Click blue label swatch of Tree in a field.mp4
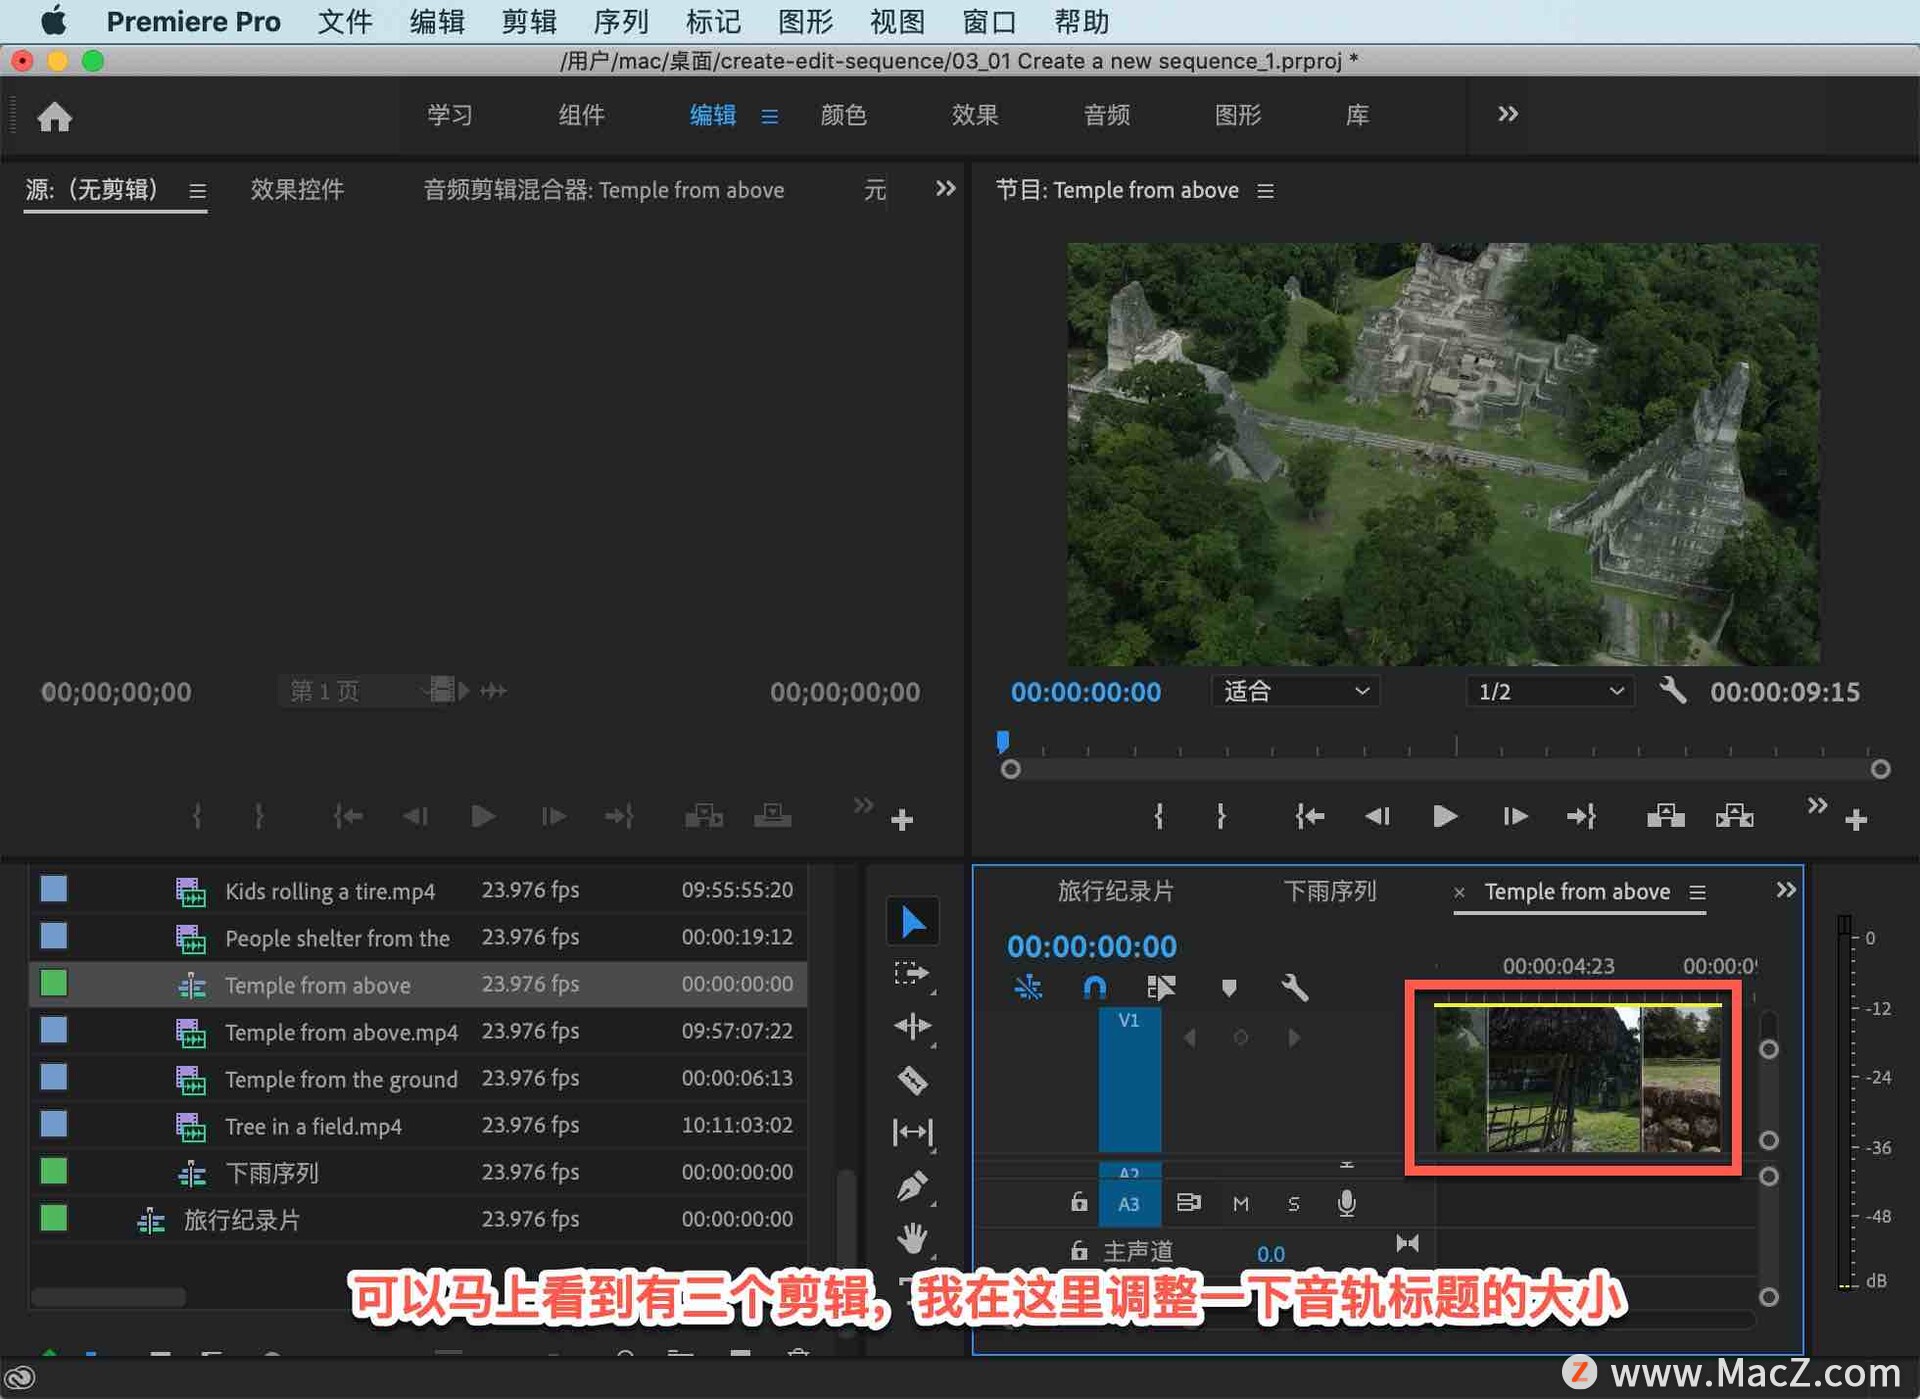Screen dimensions: 1920x1399 point(53,1124)
